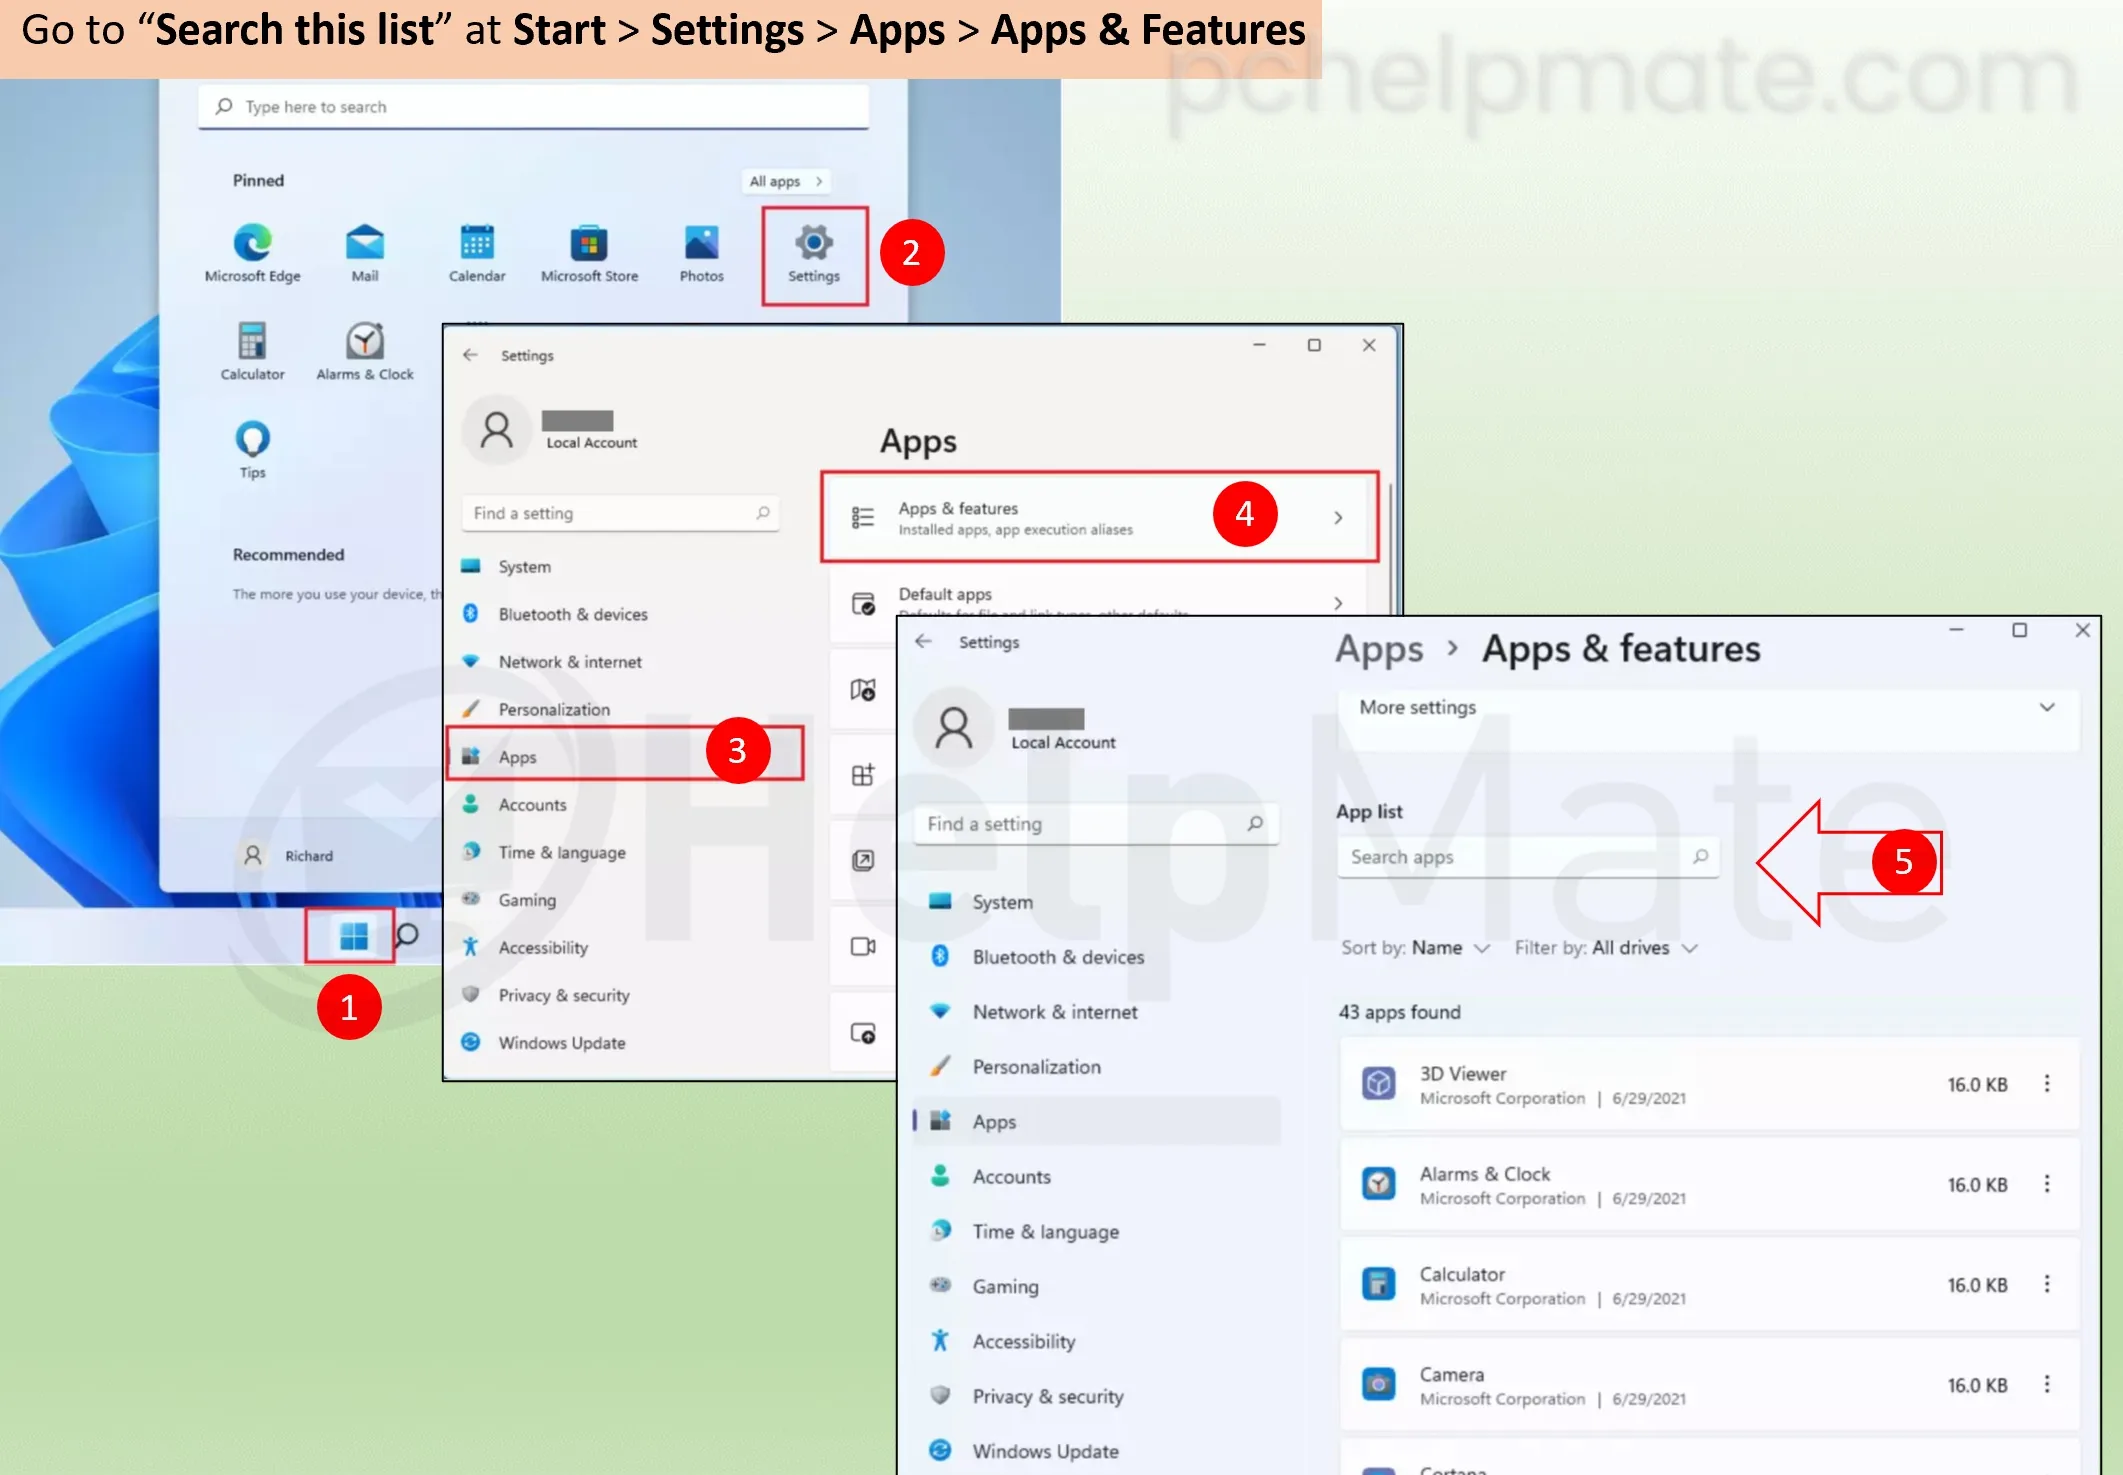Image resolution: width=2123 pixels, height=1475 pixels.
Task: Select Time & language in front Settings sidebar
Action: click(1097, 1232)
